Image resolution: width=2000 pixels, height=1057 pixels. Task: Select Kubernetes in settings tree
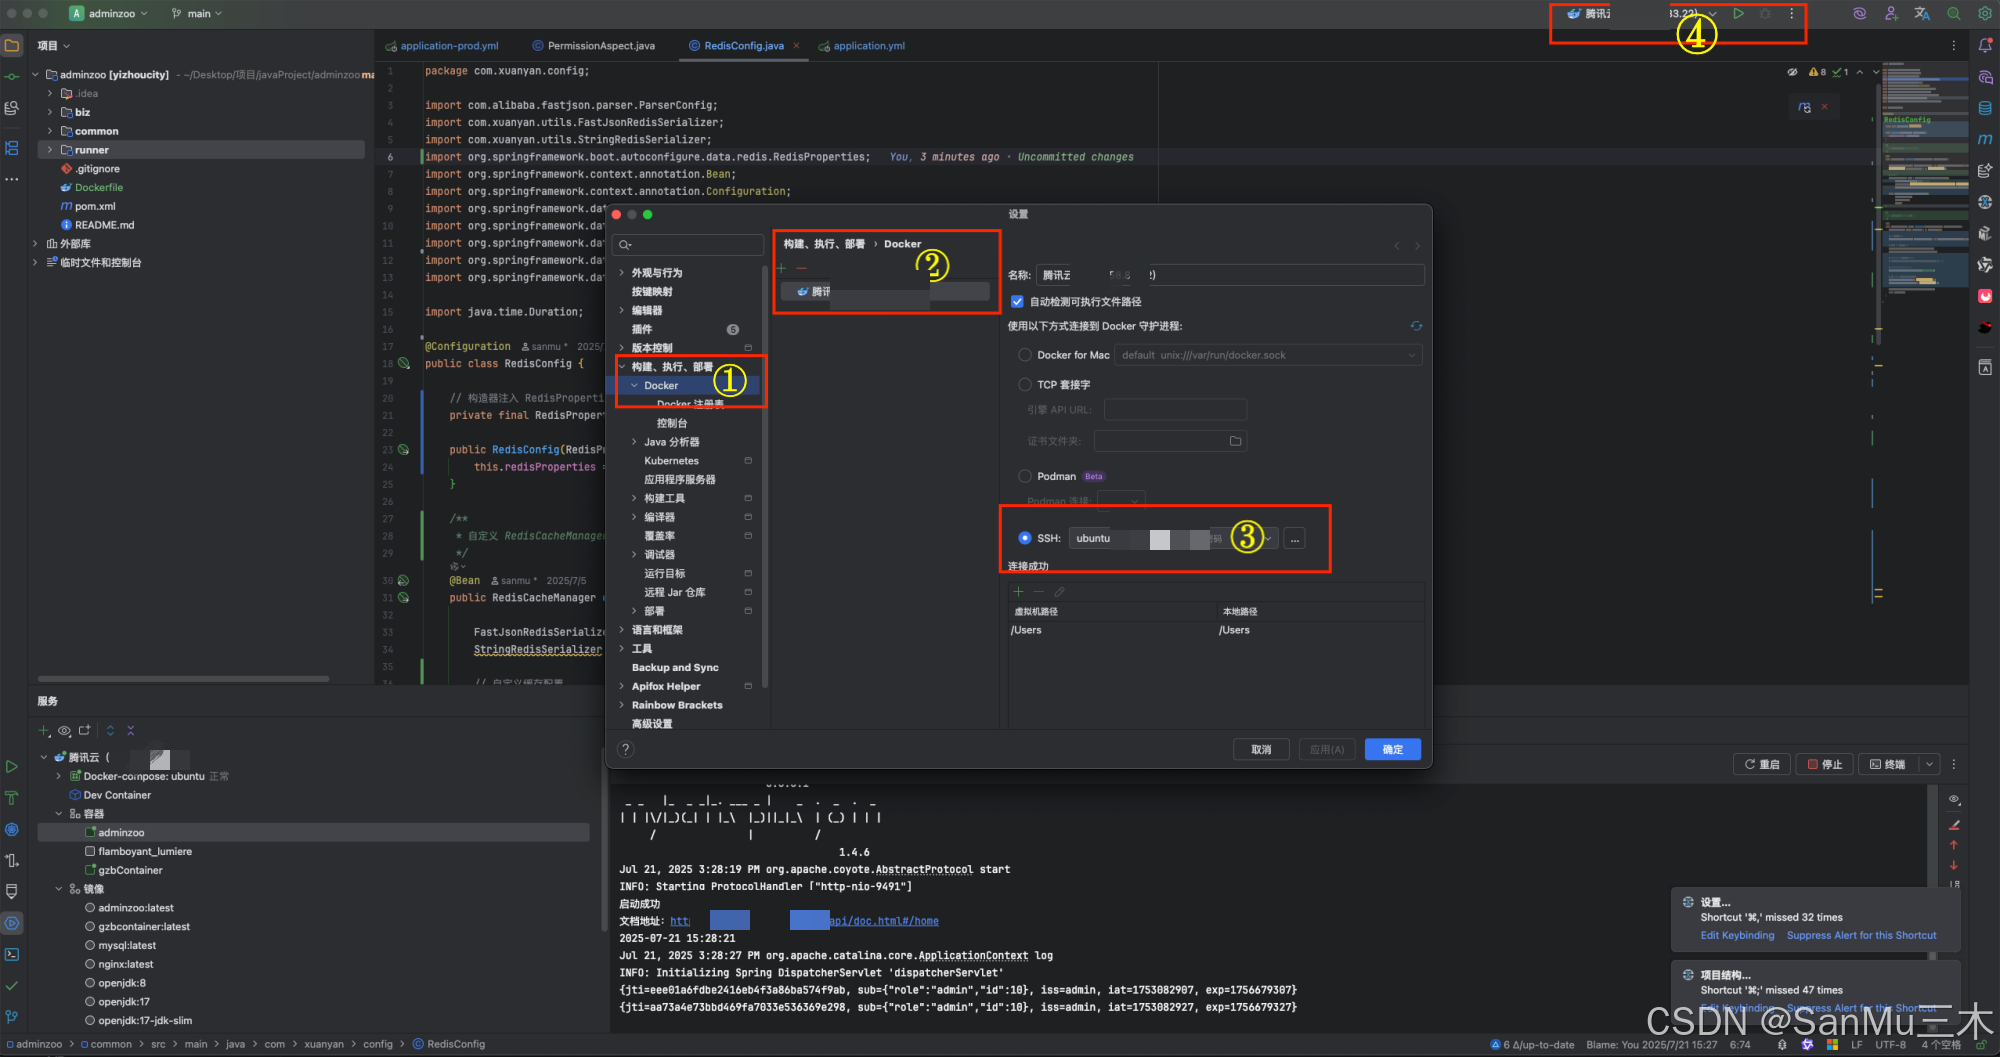tap(671, 461)
